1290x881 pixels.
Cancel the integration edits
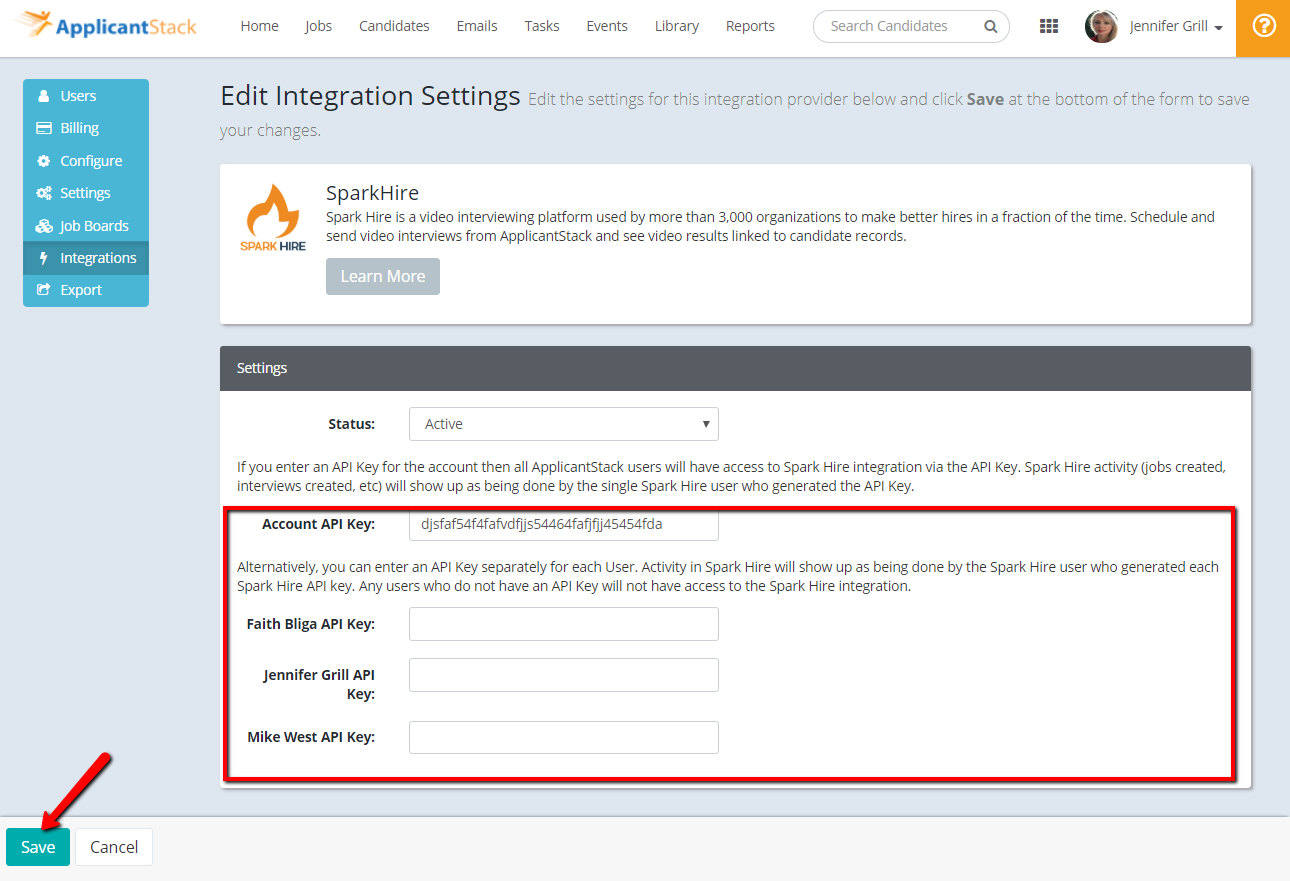pyautogui.click(x=113, y=846)
